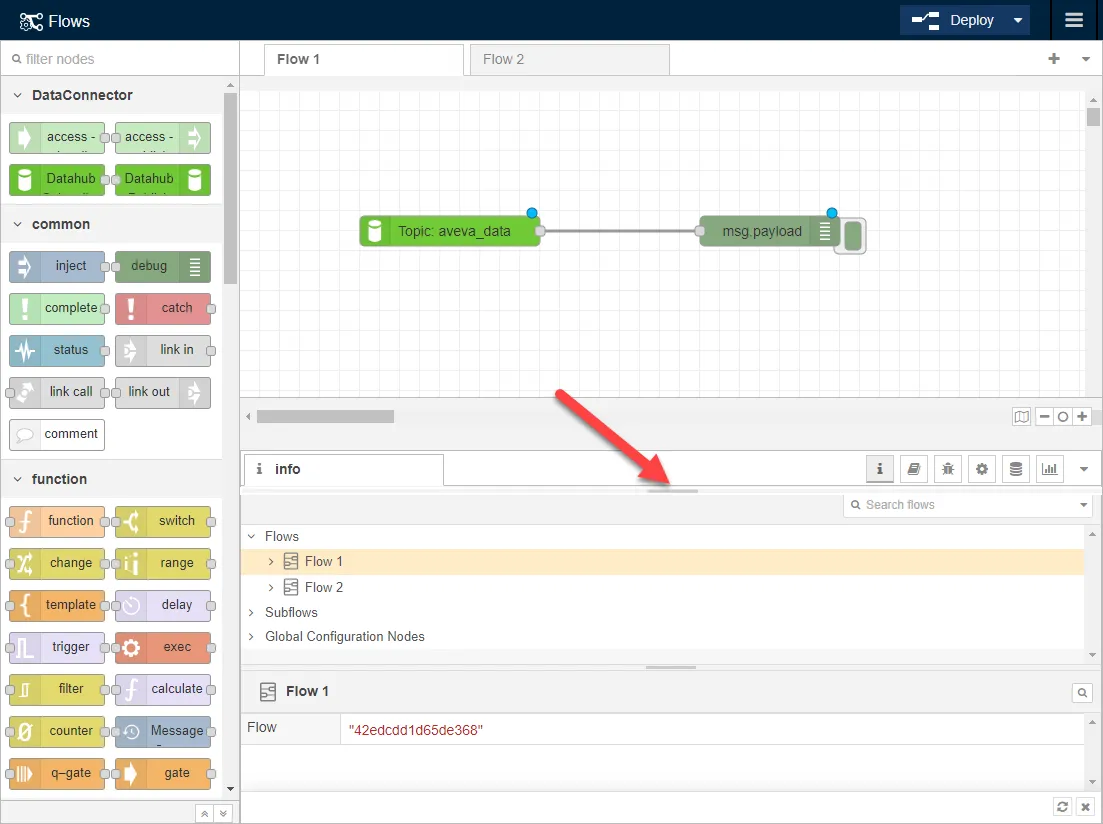This screenshot has width=1103, height=824.
Task: Click the palette vertical scrollbar thumb
Action: (230, 189)
